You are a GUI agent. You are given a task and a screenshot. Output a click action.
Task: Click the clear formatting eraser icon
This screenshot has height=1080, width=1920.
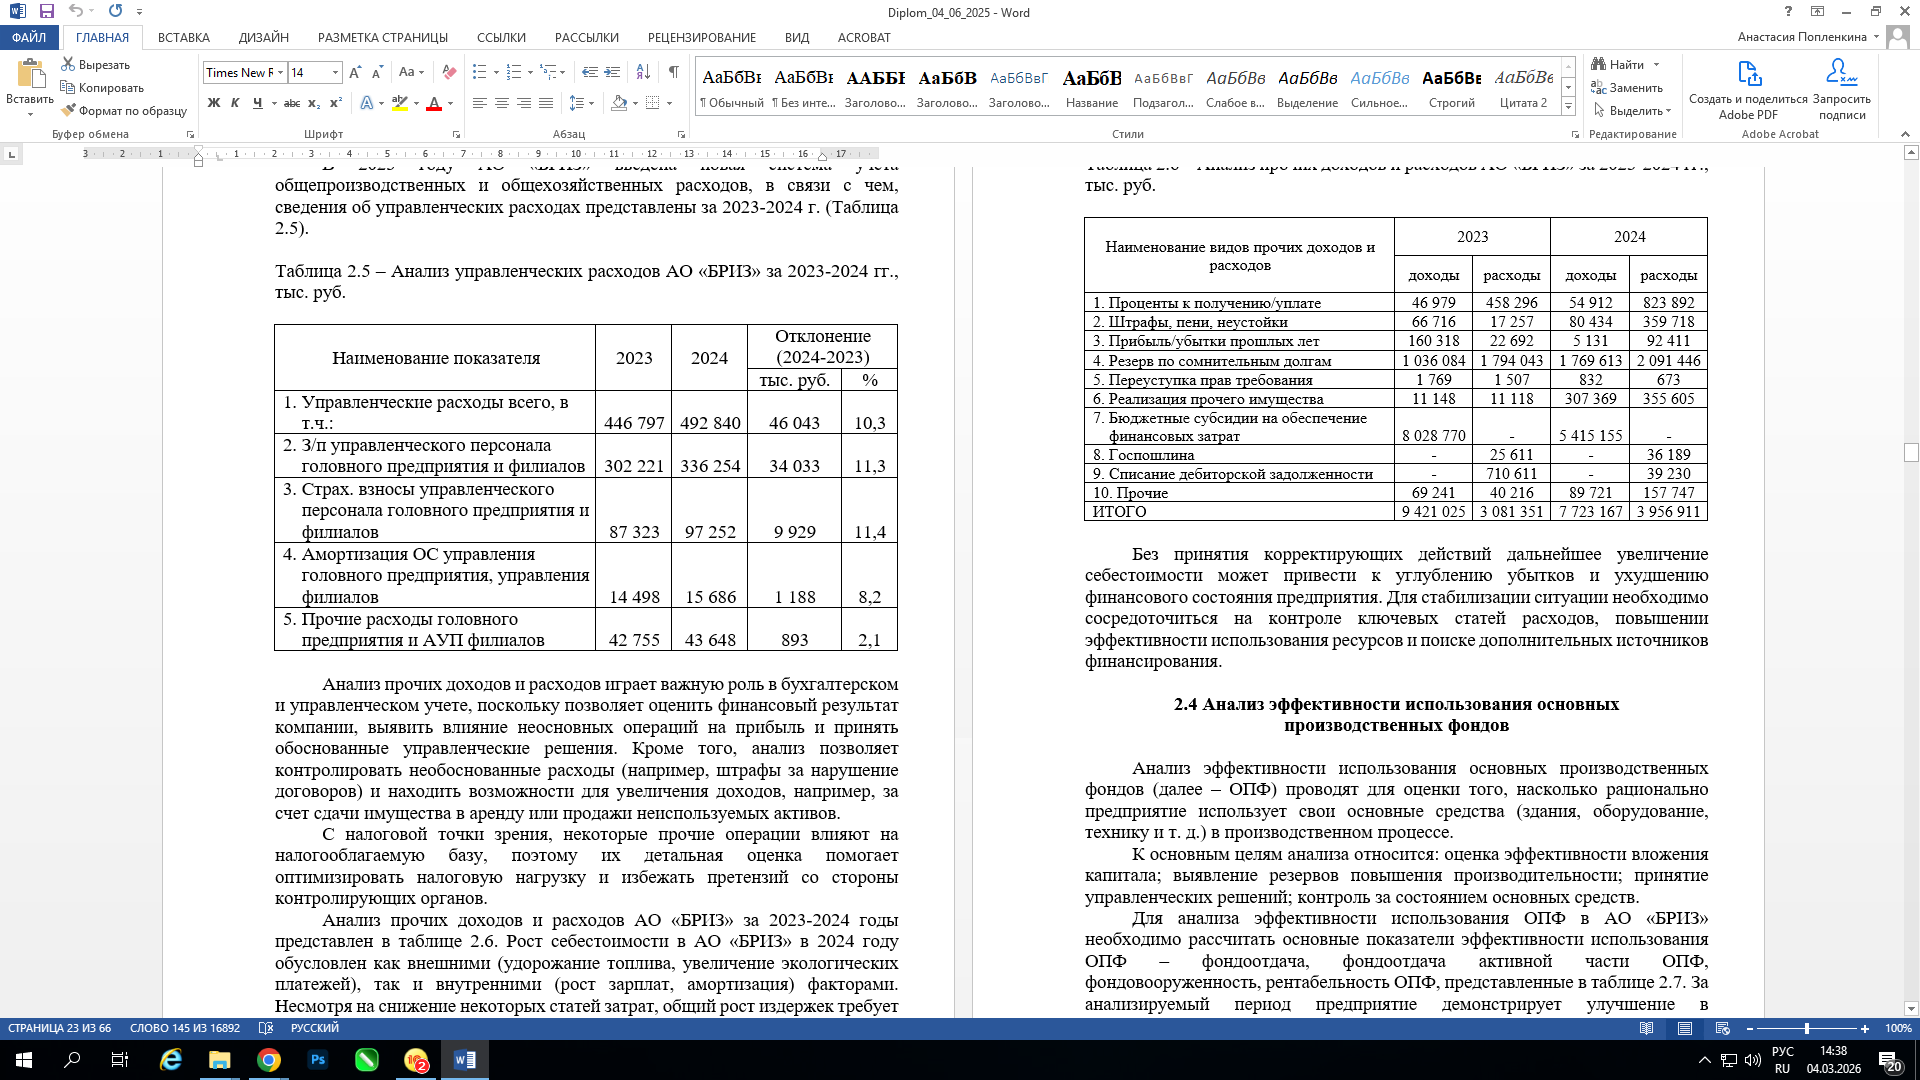[x=449, y=72]
